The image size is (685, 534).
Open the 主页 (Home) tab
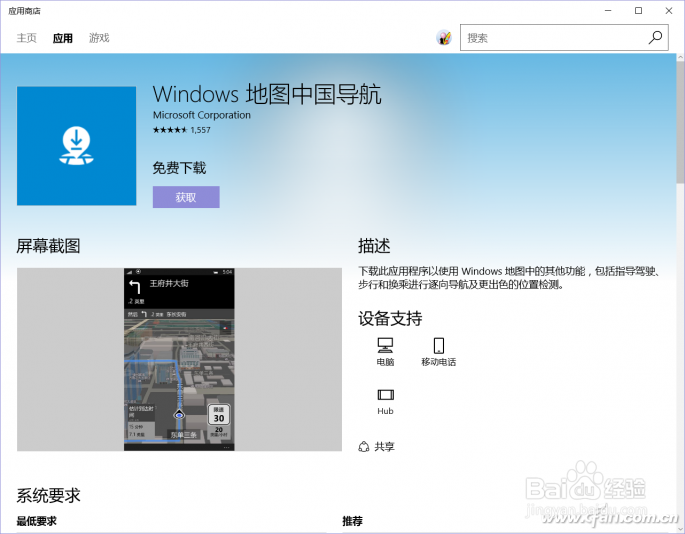point(27,38)
